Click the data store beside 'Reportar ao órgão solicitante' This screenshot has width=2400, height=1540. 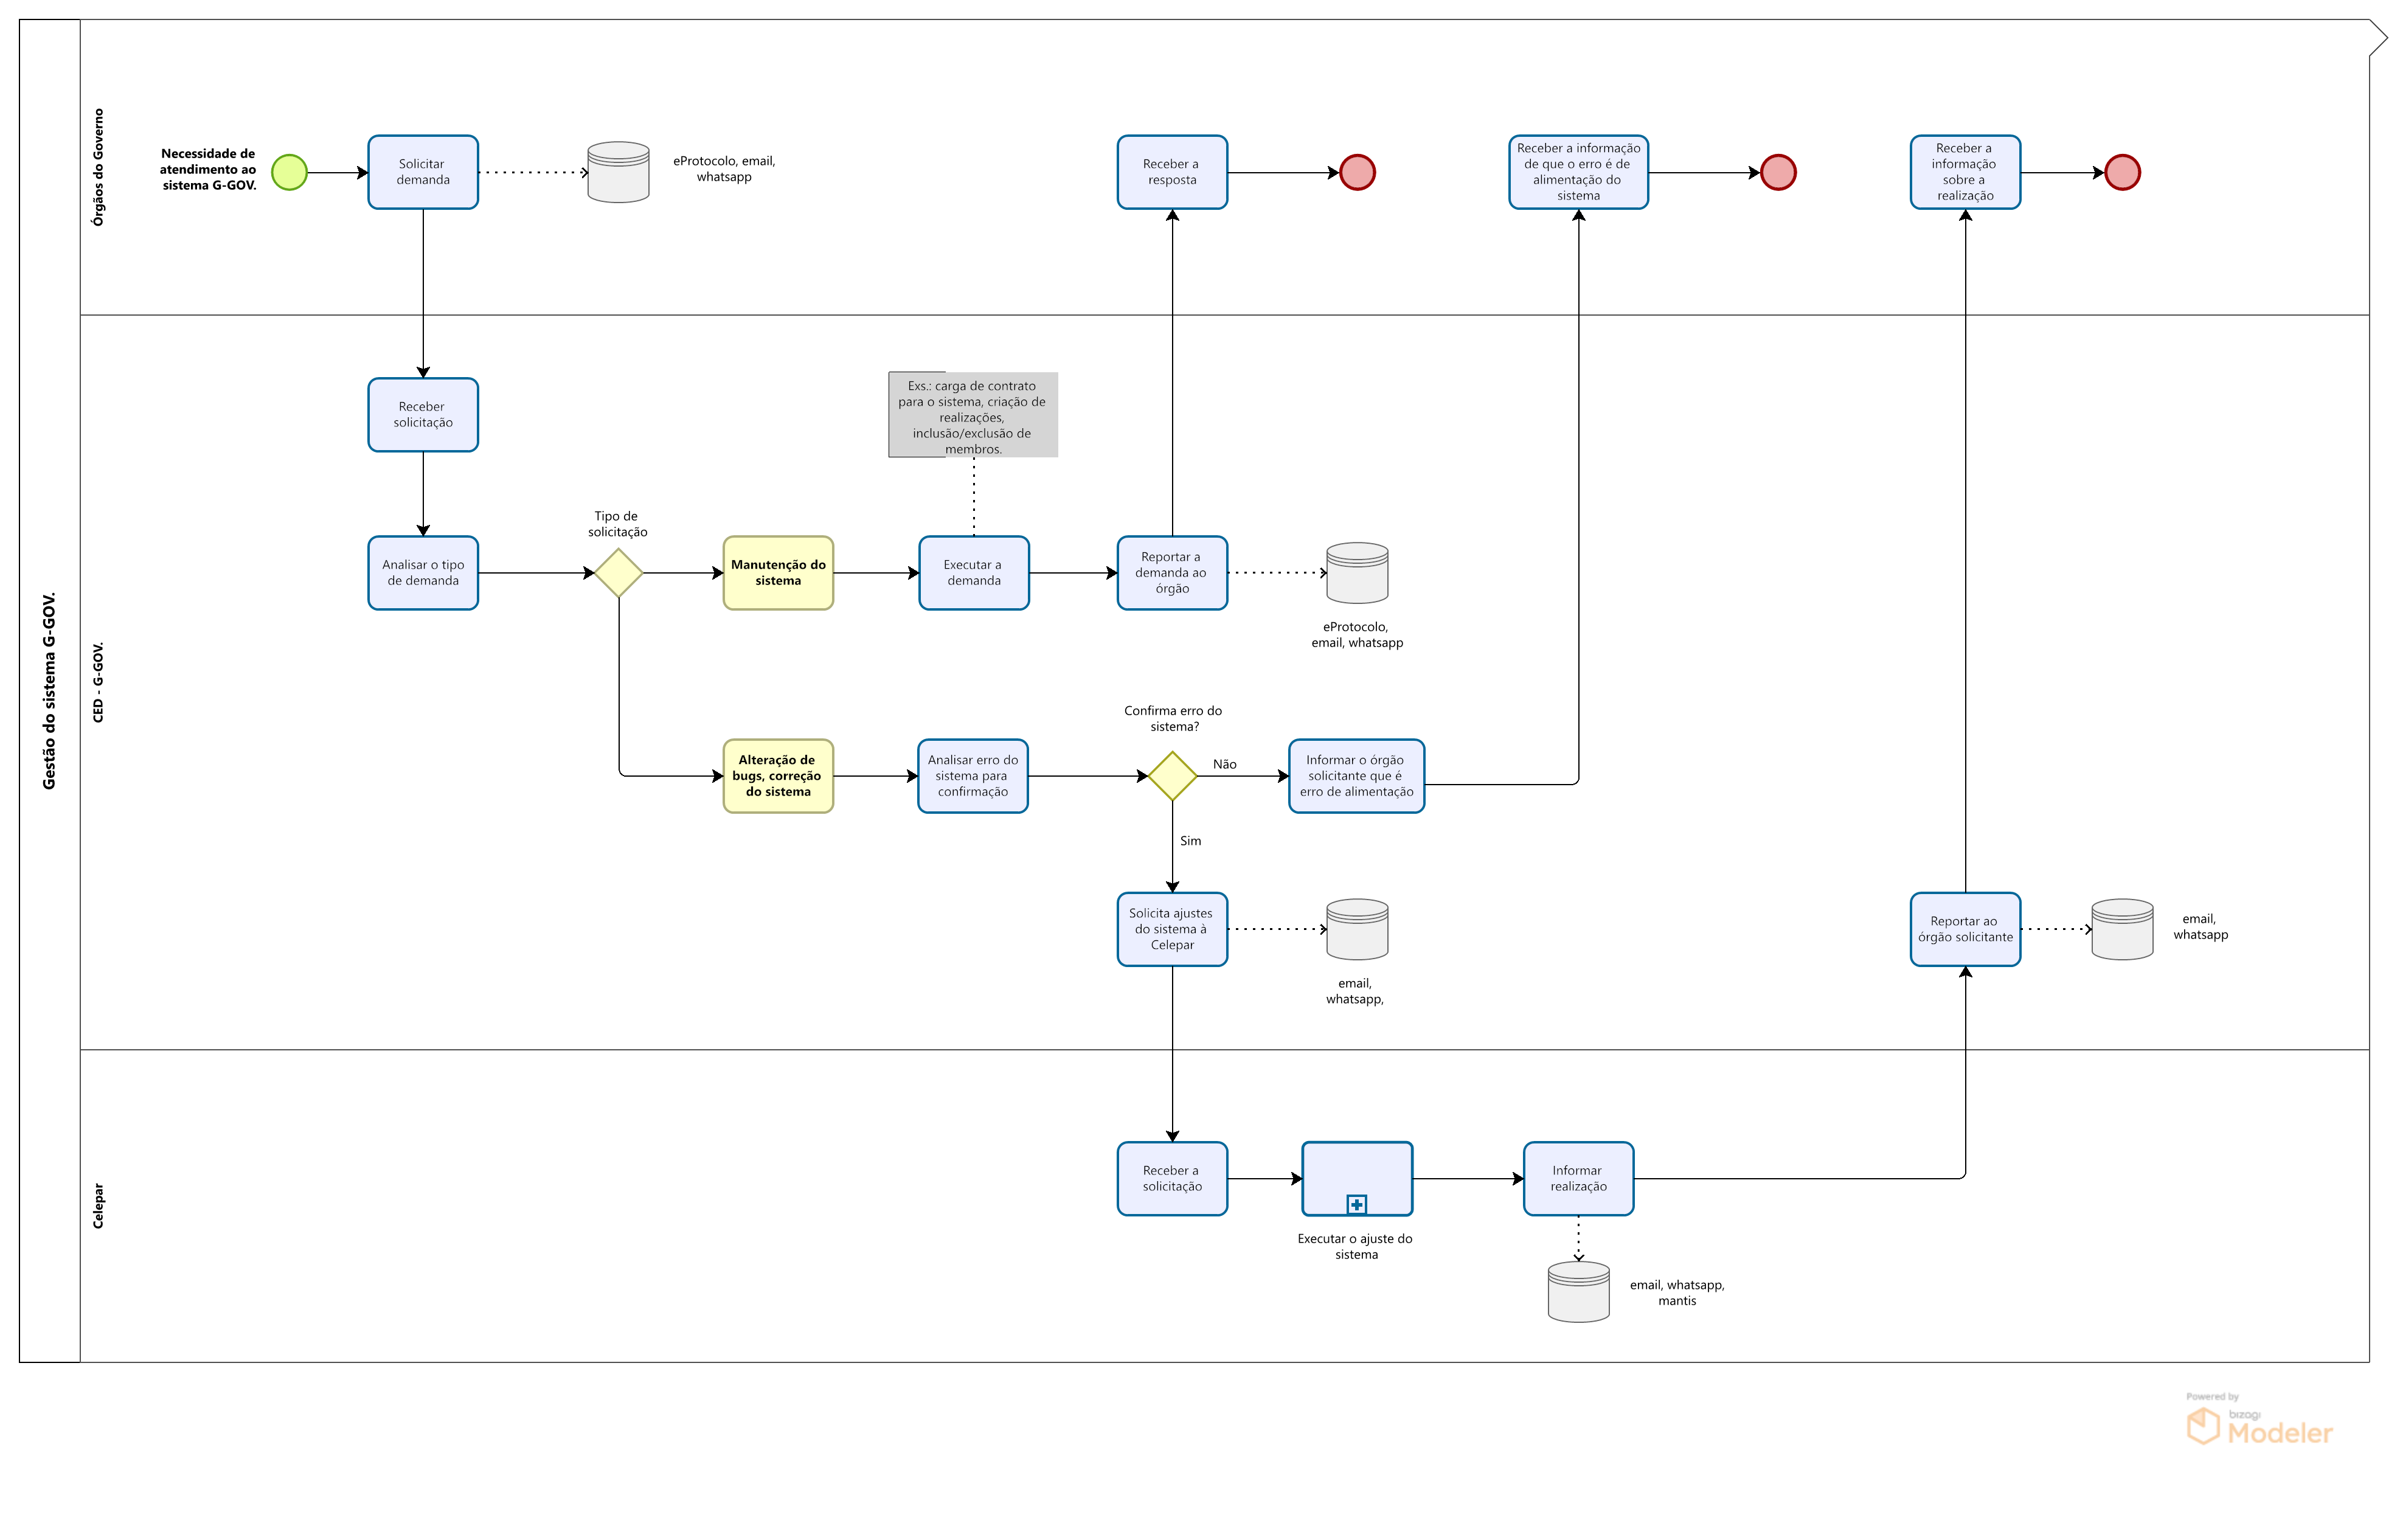point(2122,929)
